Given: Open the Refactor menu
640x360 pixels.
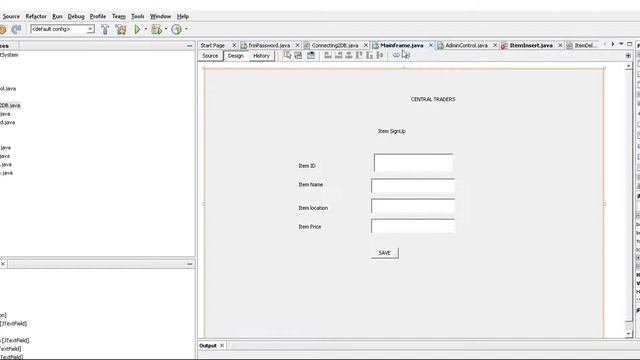Looking at the screenshot, I should coord(36,16).
